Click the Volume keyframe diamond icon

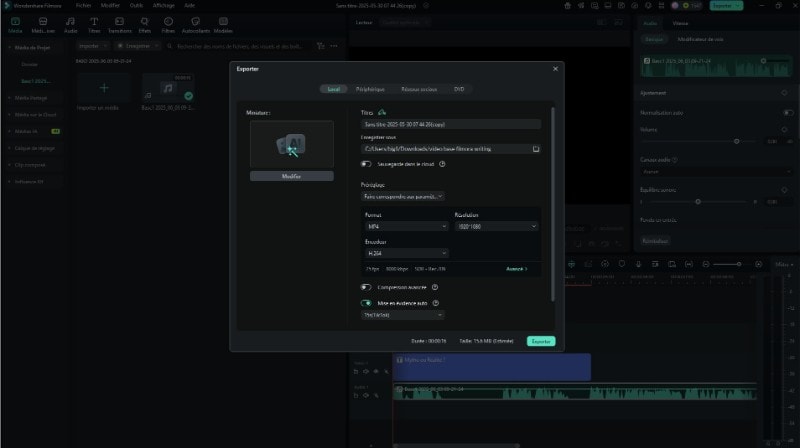pyautogui.click(x=784, y=130)
